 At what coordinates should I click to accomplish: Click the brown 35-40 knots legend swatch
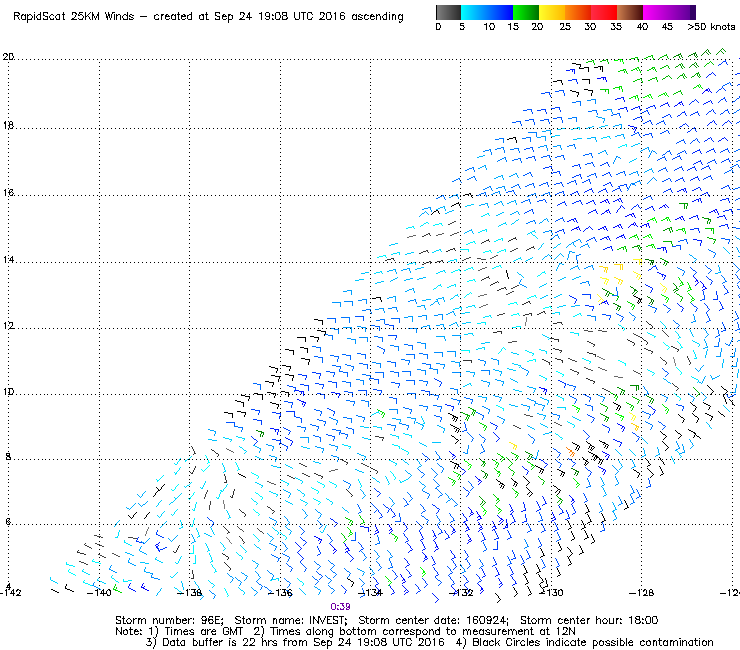click(x=630, y=12)
